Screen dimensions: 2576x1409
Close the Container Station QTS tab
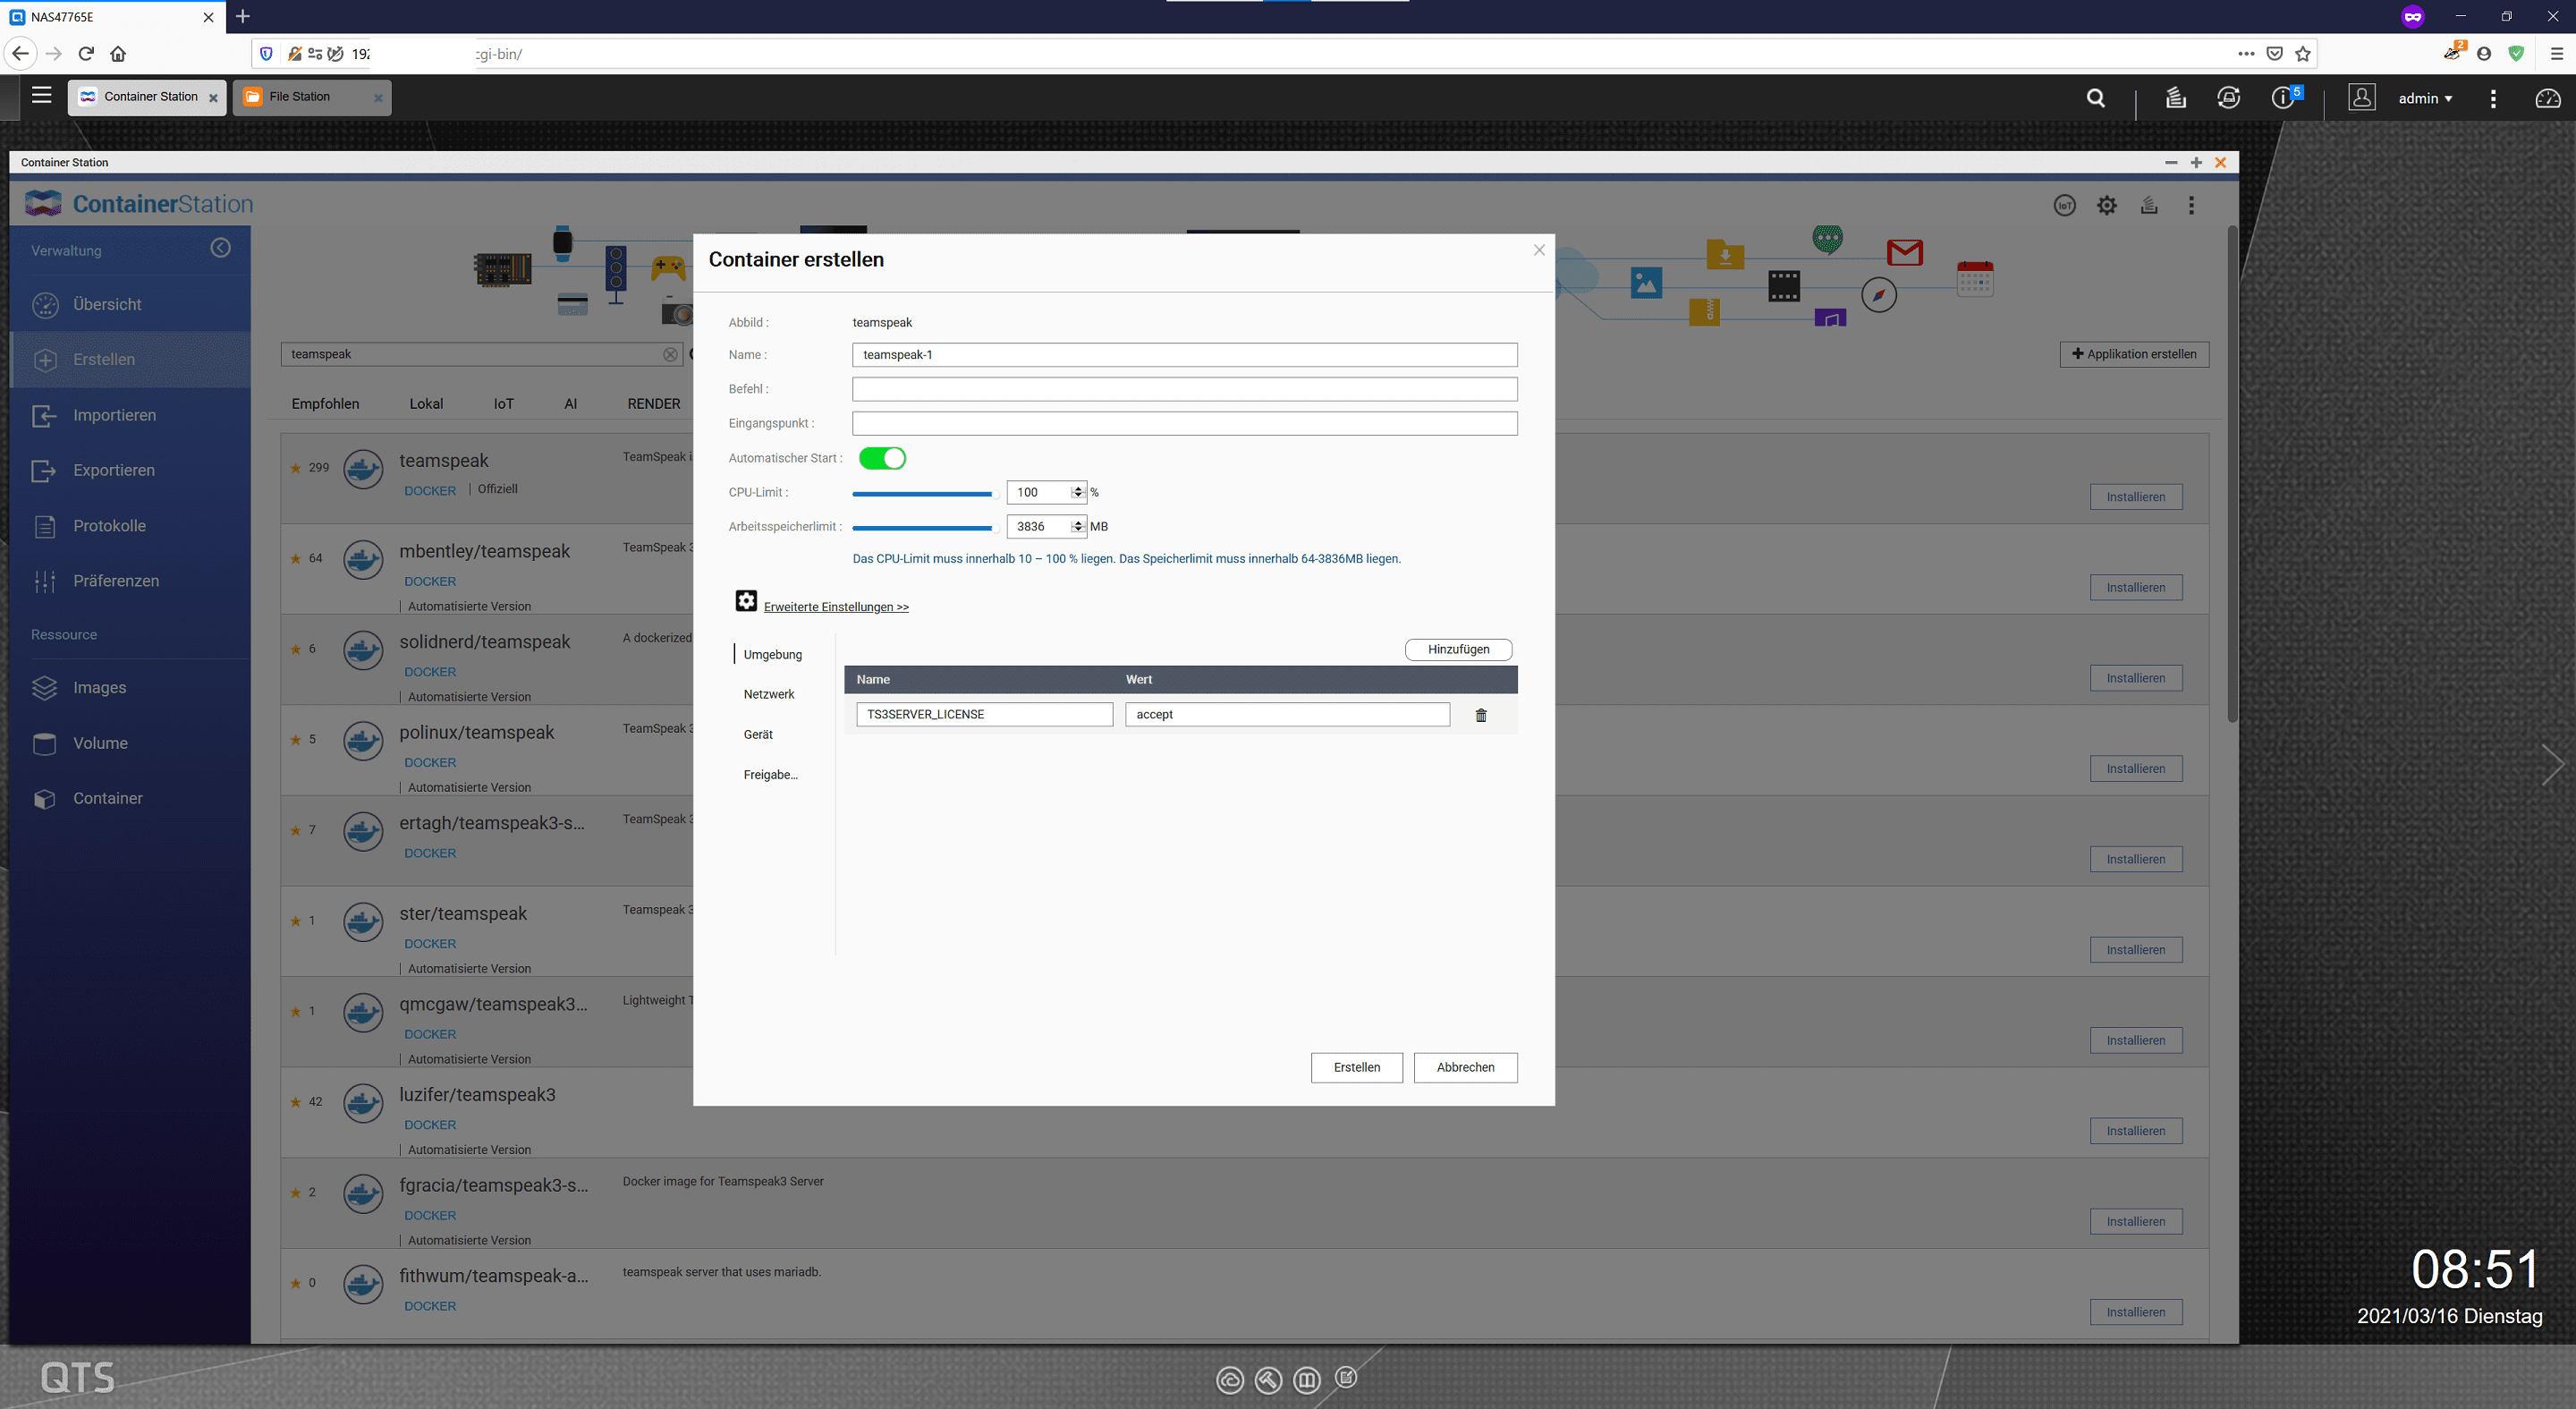tap(213, 98)
